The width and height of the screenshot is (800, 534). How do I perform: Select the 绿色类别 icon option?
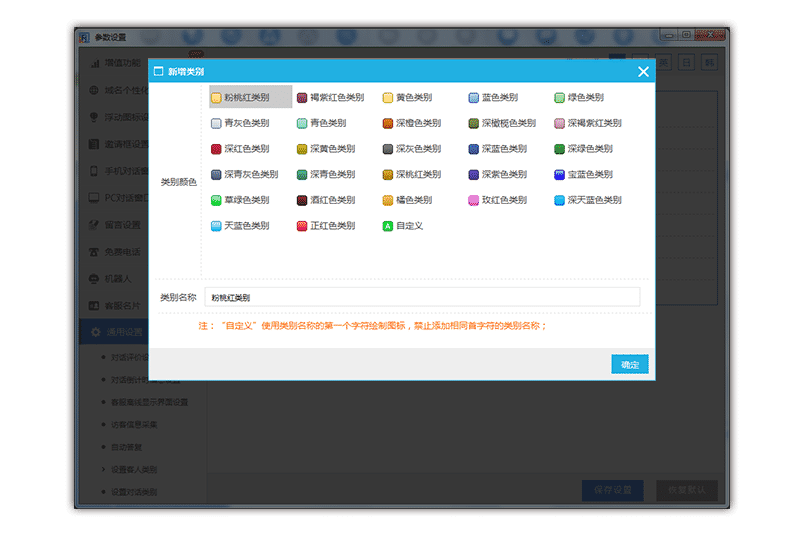pyautogui.click(x=579, y=97)
